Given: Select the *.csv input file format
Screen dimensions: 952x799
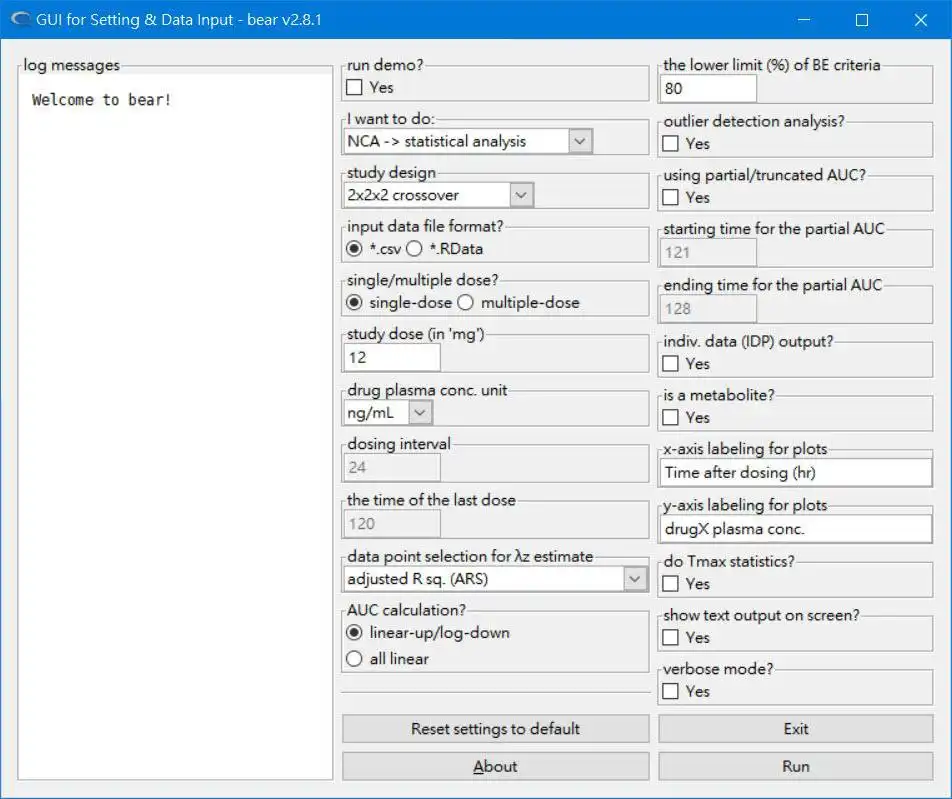Looking at the screenshot, I should [x=354, y=249].
